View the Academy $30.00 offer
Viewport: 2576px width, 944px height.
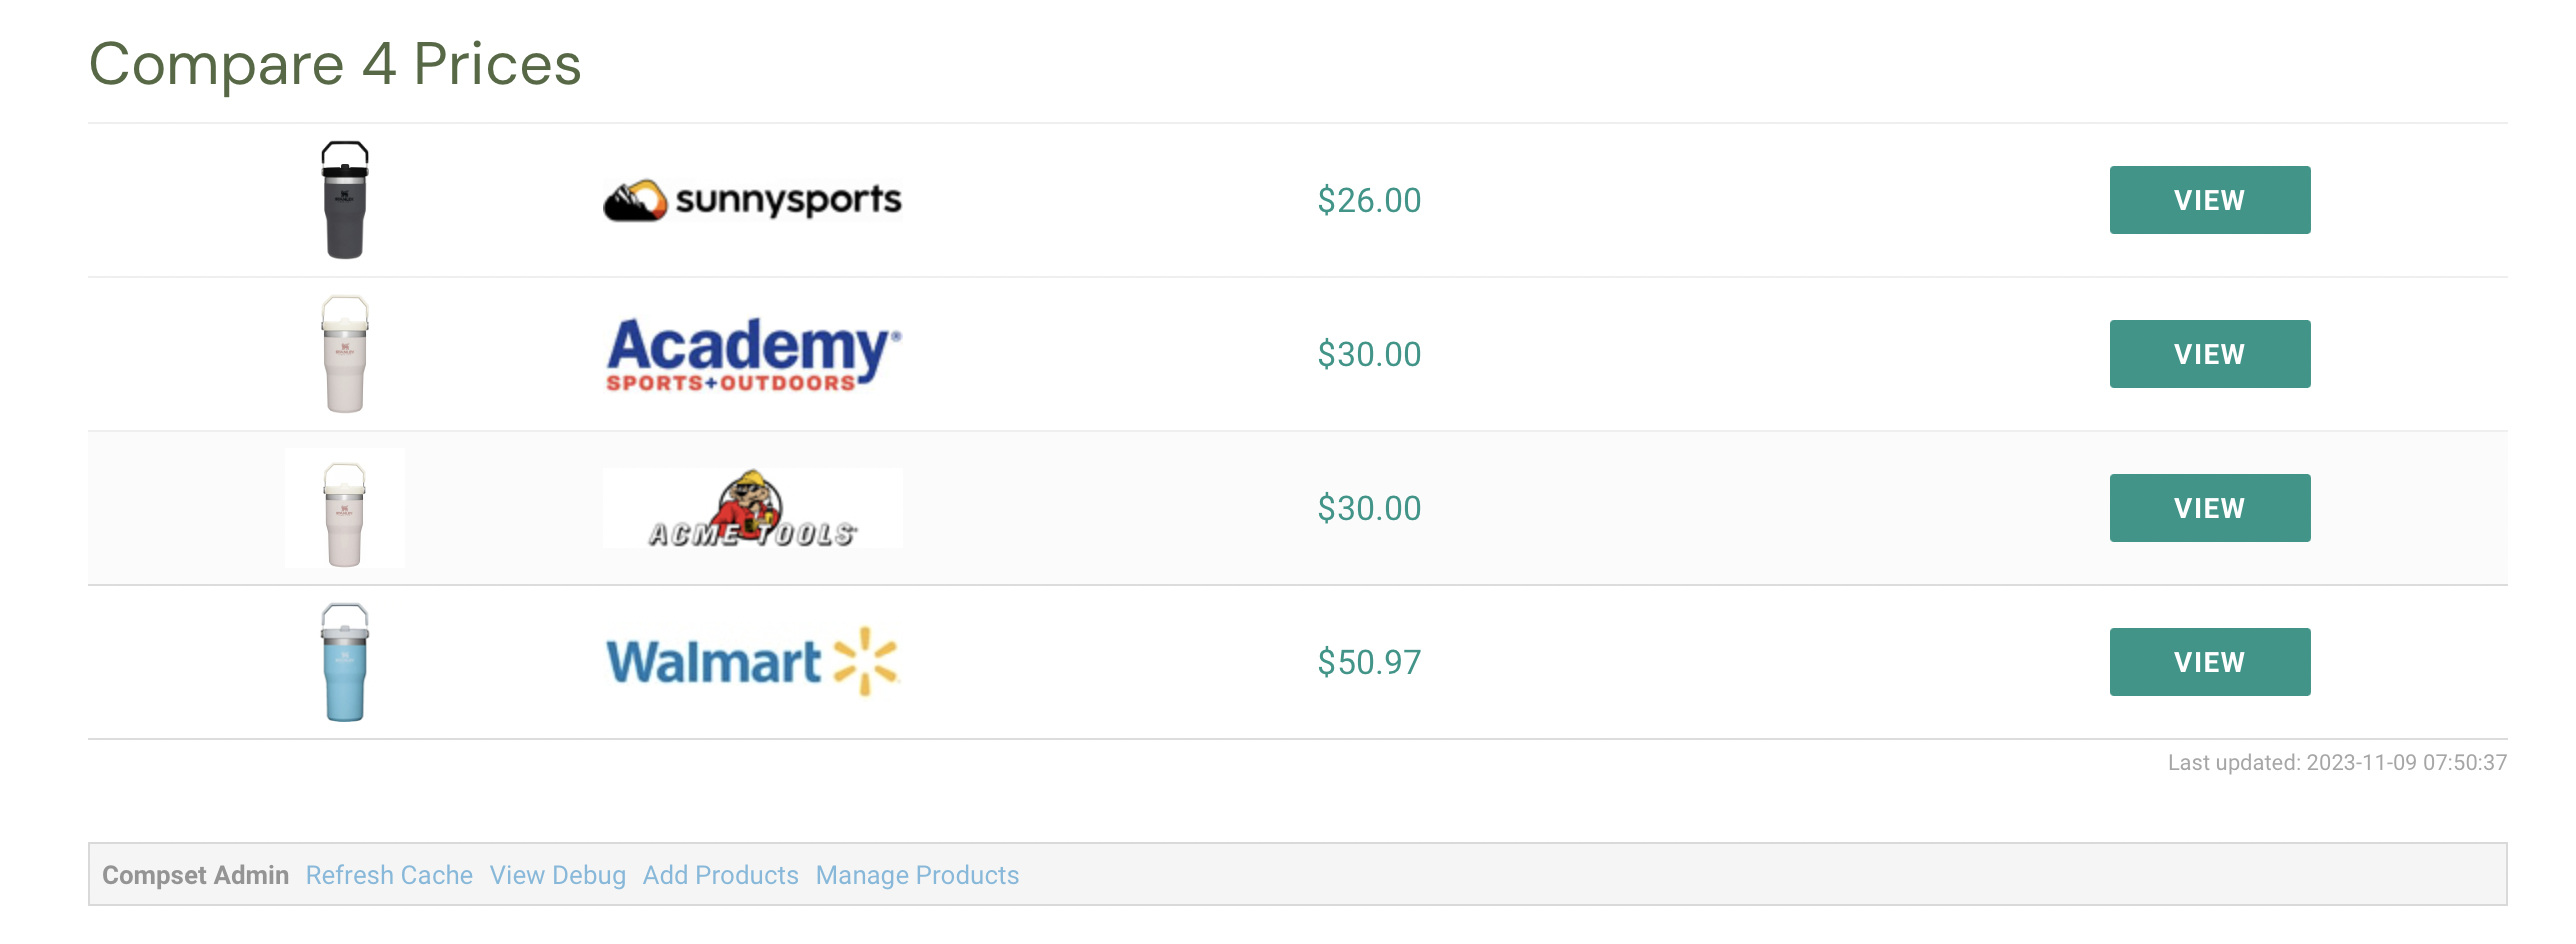2210,354
